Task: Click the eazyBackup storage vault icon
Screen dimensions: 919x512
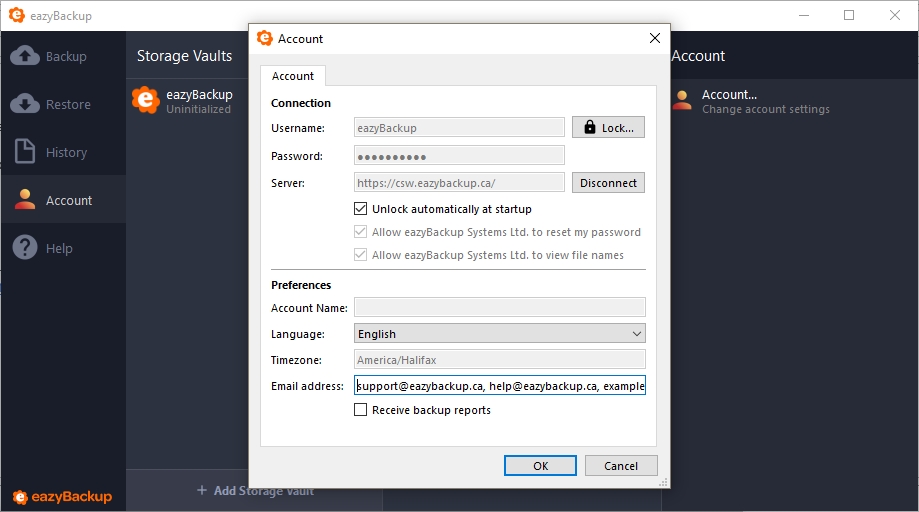Action: [145, 100]
